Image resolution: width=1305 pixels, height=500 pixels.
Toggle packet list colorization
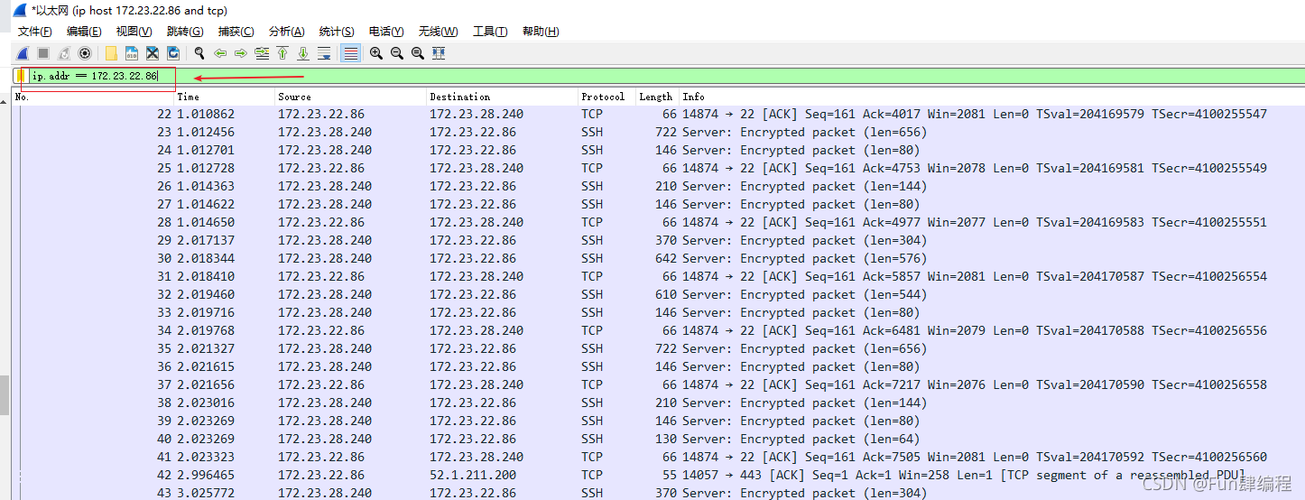(350, 53)
